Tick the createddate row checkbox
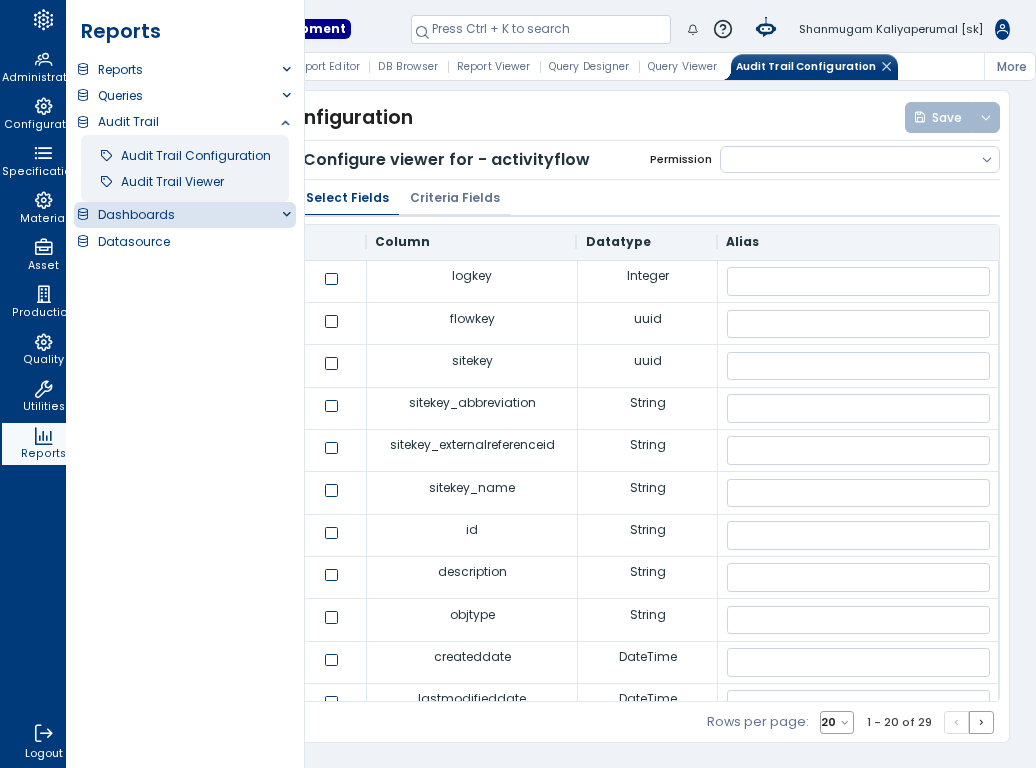The image size is (1036, 768). (332, 660)
